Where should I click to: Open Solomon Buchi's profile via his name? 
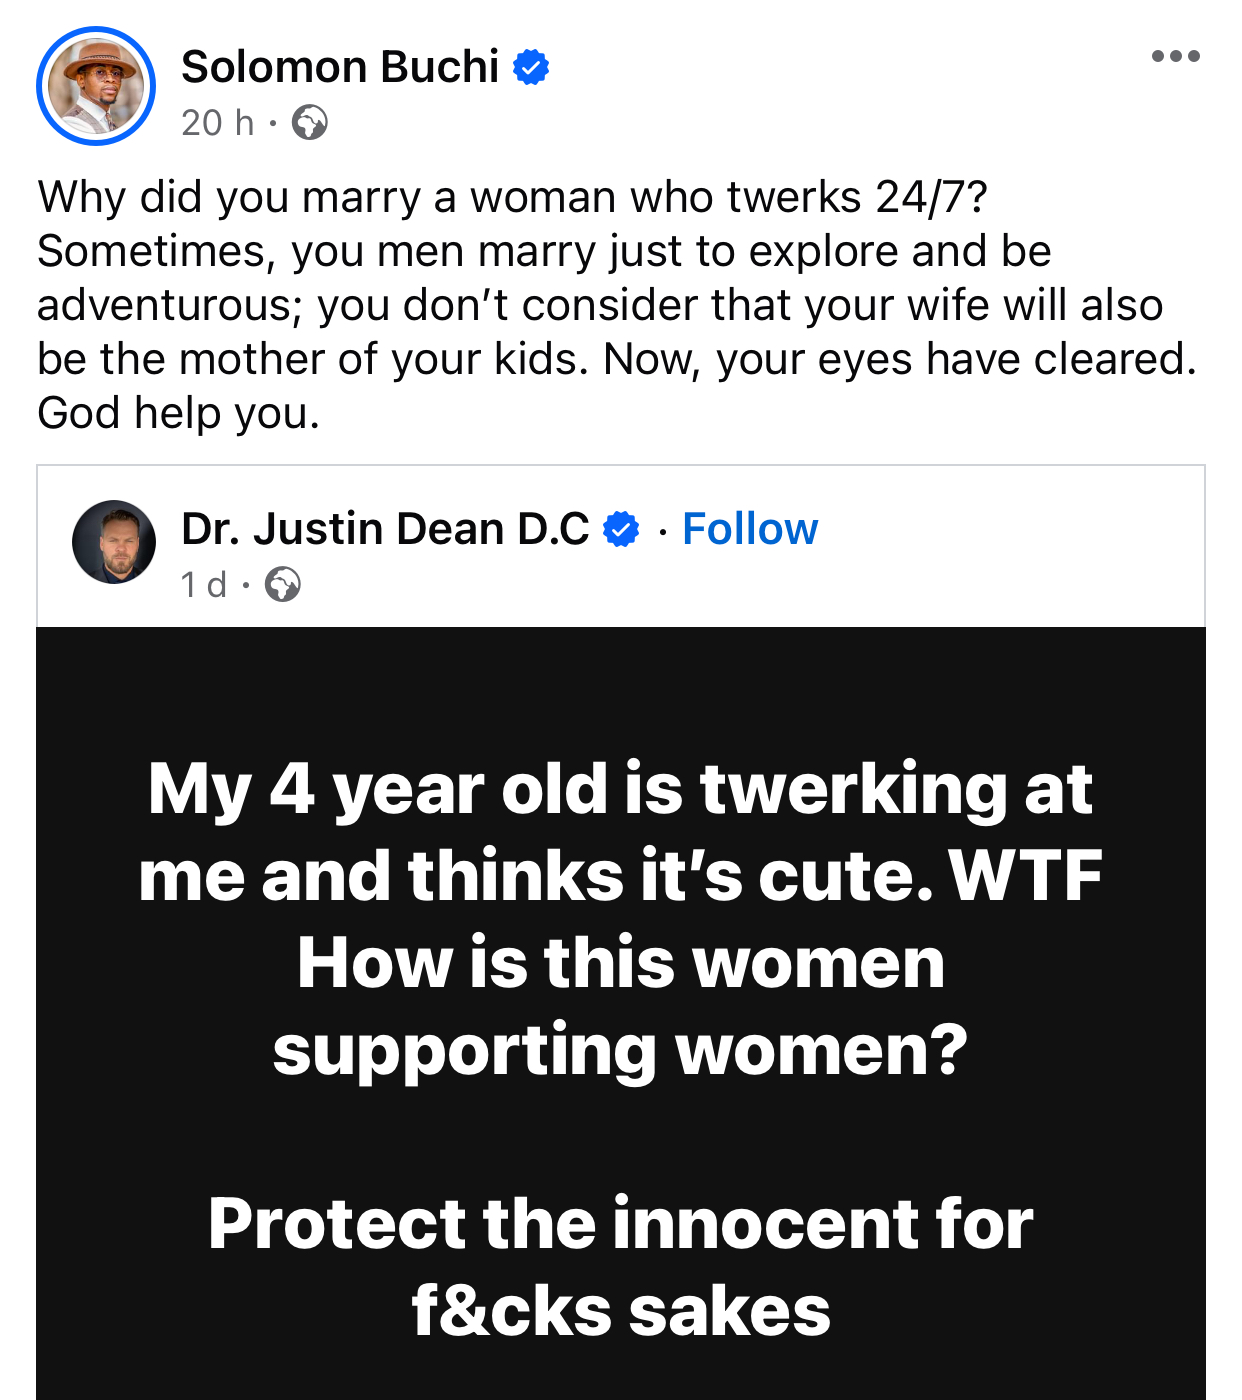(340, 67)
